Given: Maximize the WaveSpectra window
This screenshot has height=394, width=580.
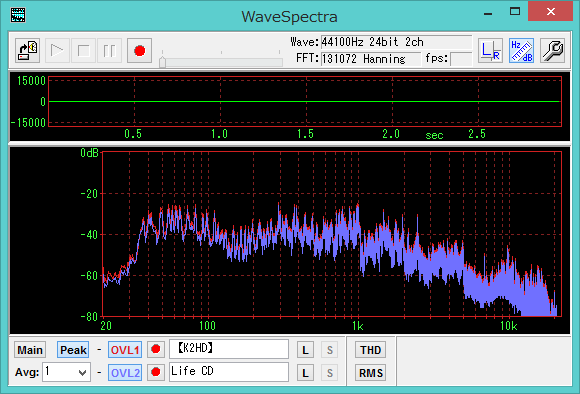Looking at the screenshot, I should click(515, 12).
